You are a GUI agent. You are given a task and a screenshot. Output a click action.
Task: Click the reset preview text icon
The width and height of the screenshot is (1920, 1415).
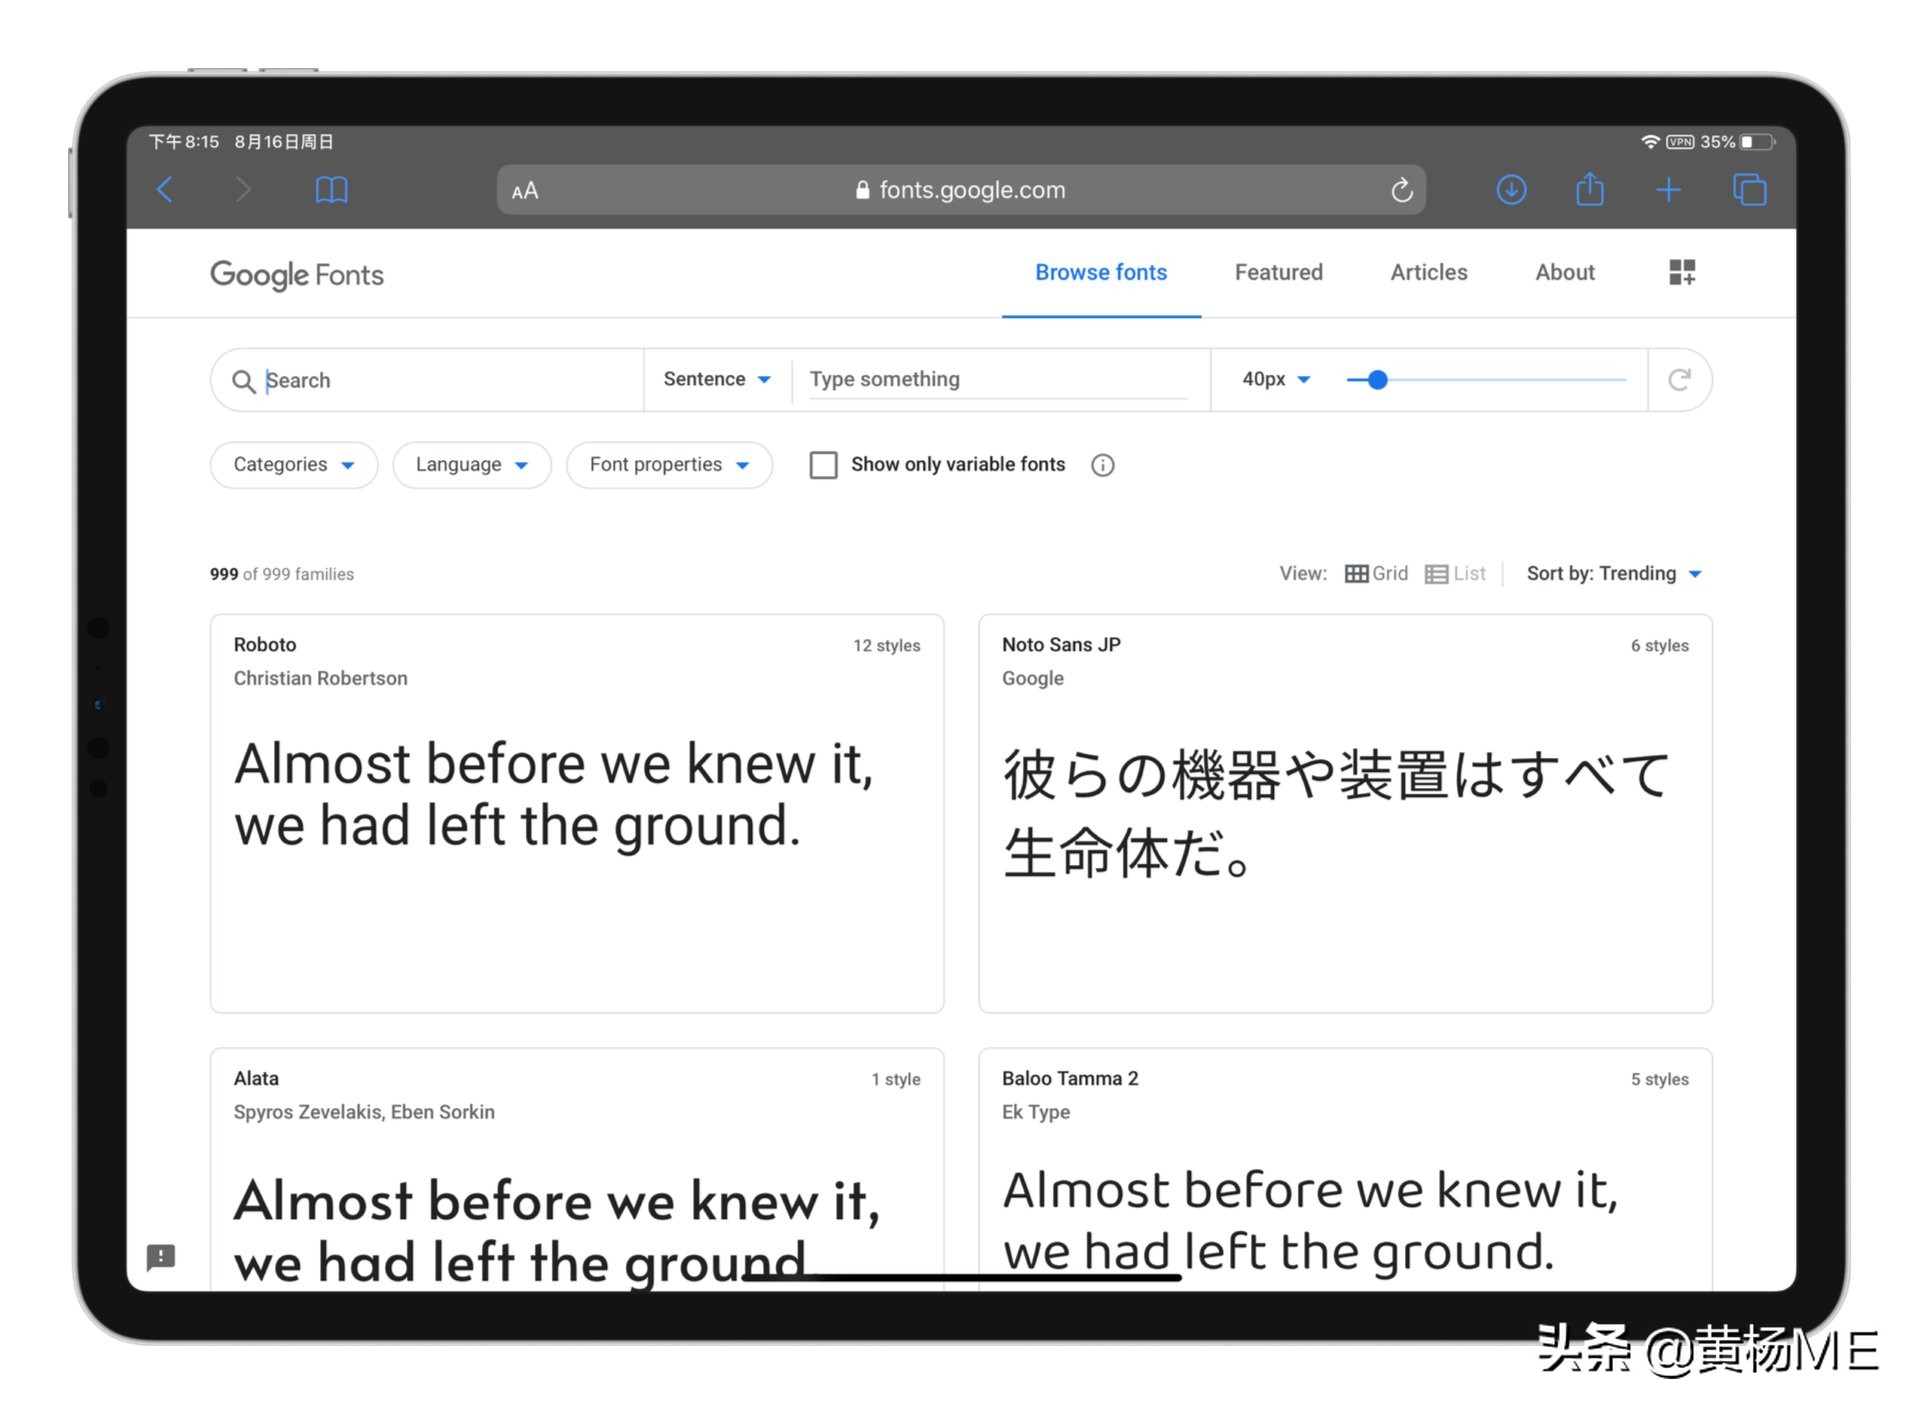pos(1680,380)
